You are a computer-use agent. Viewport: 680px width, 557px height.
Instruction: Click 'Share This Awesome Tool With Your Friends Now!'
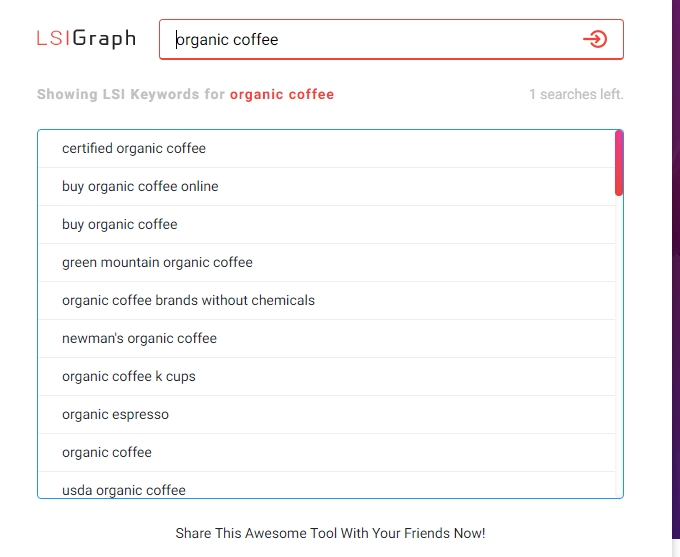pos(330,533)
